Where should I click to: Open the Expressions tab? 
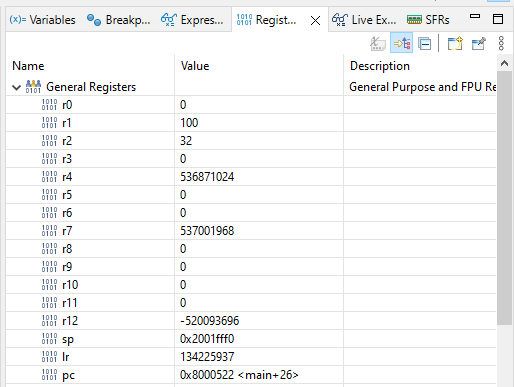(x=192, y=20)
